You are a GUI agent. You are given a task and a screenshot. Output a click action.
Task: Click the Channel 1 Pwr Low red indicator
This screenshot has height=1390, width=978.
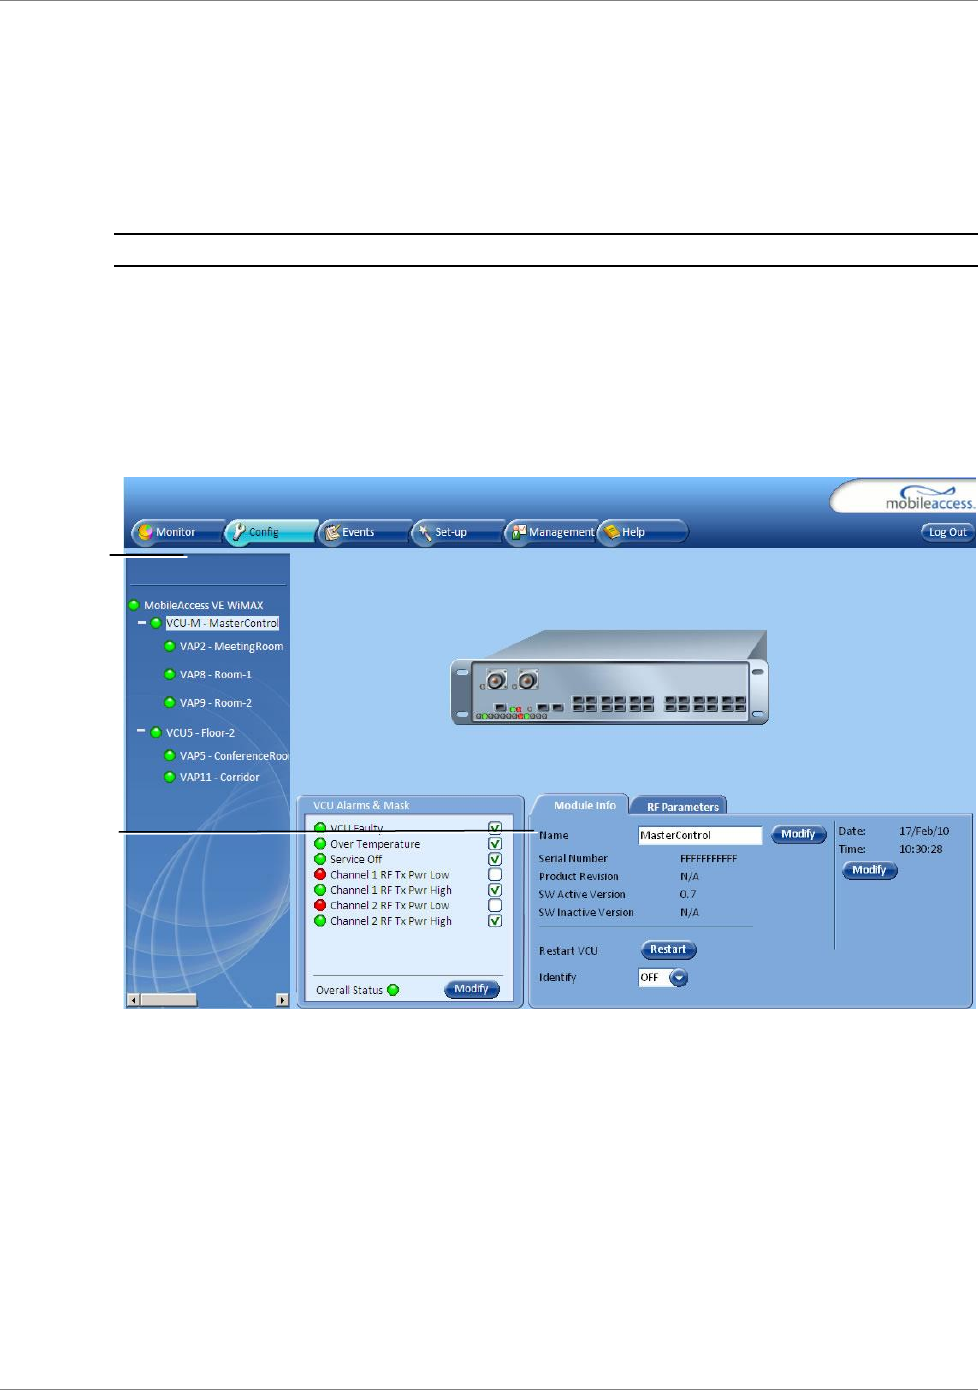(320, 874)
